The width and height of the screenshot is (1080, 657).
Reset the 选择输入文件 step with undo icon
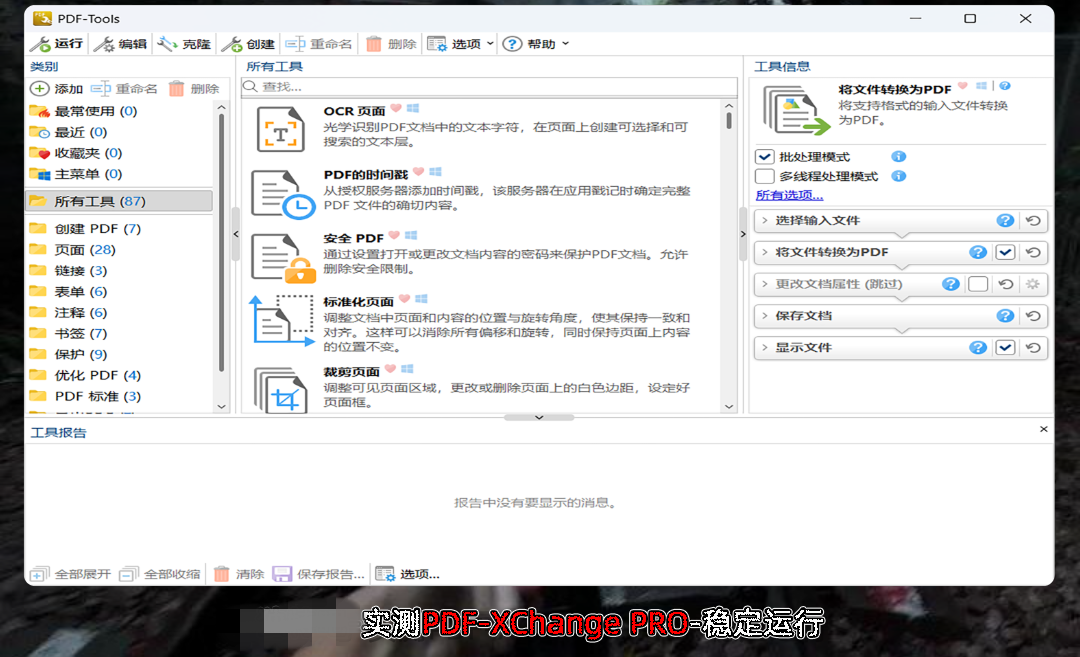tap(1033, 220)
